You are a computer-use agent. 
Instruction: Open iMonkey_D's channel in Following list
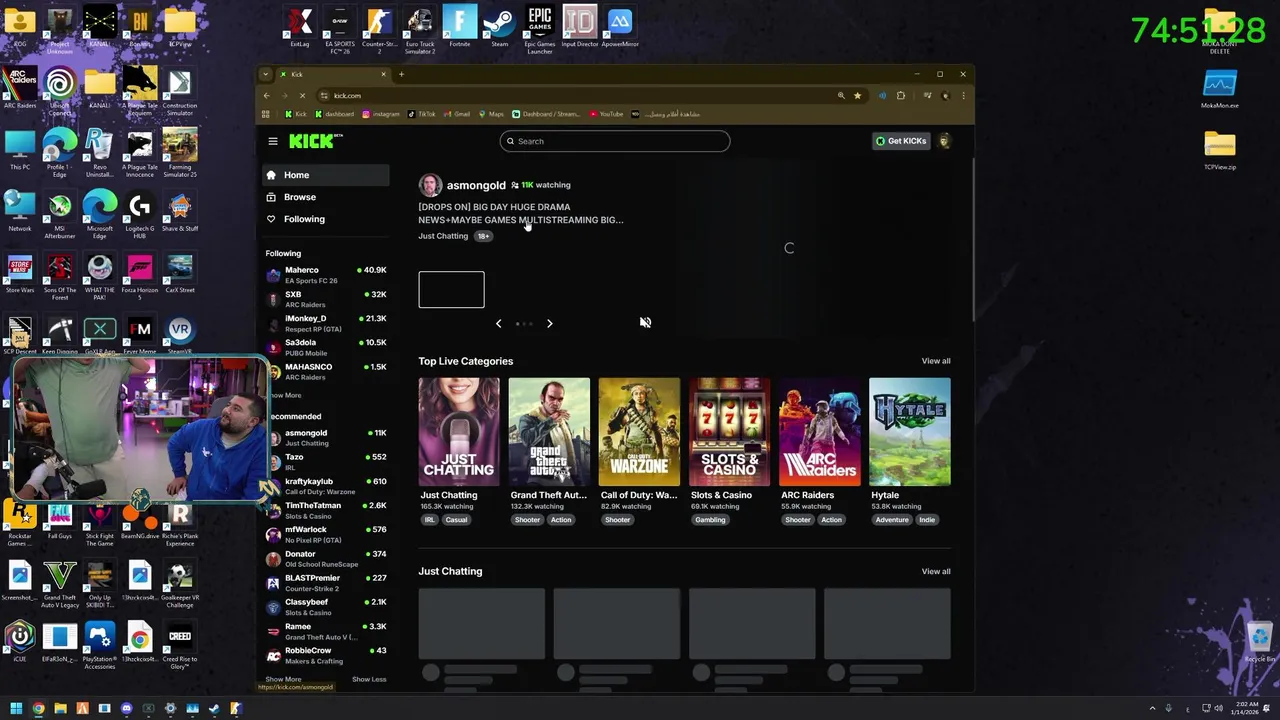click(x=326, y=323)
